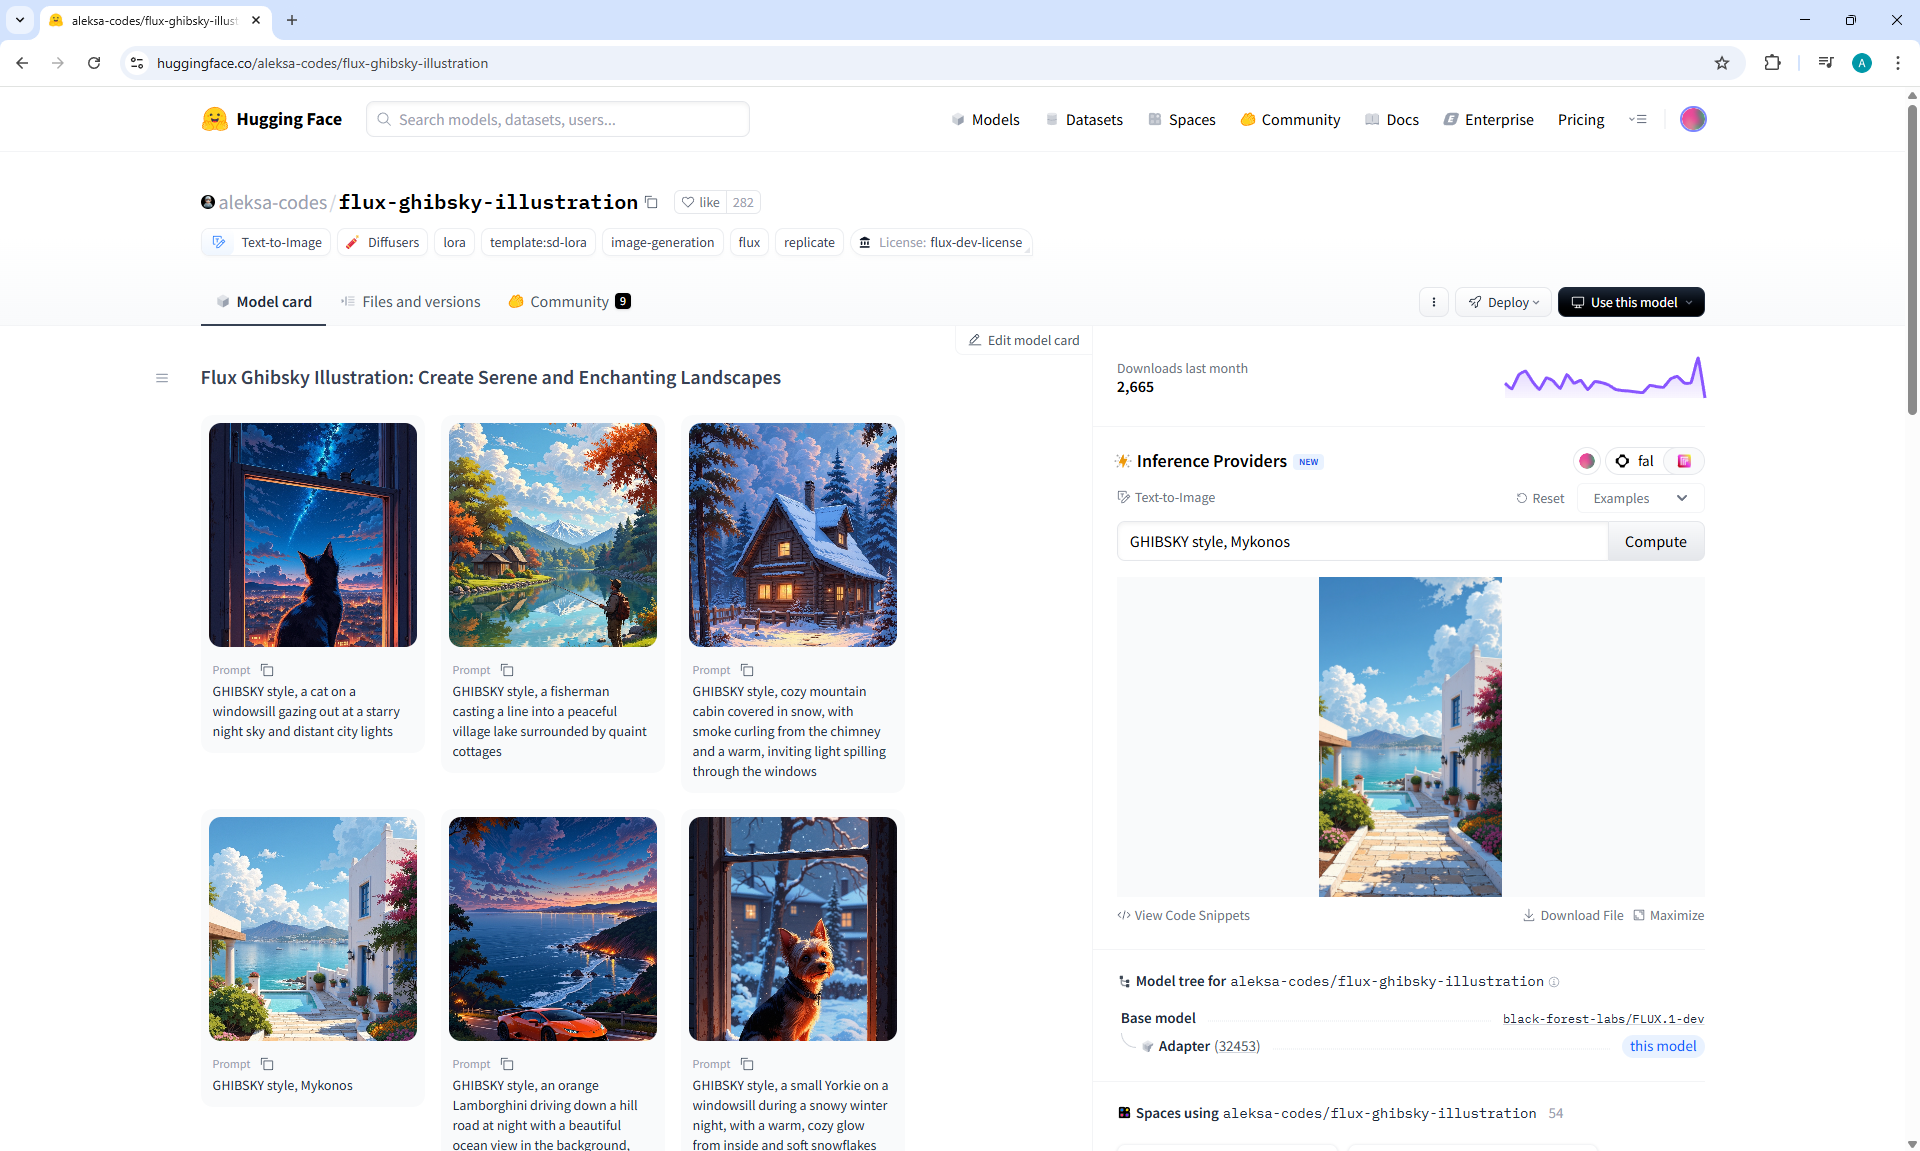Viewport: 1920px width, 1151px height.
Task: Maximize the generated image preview
Action: point(1668,915)
